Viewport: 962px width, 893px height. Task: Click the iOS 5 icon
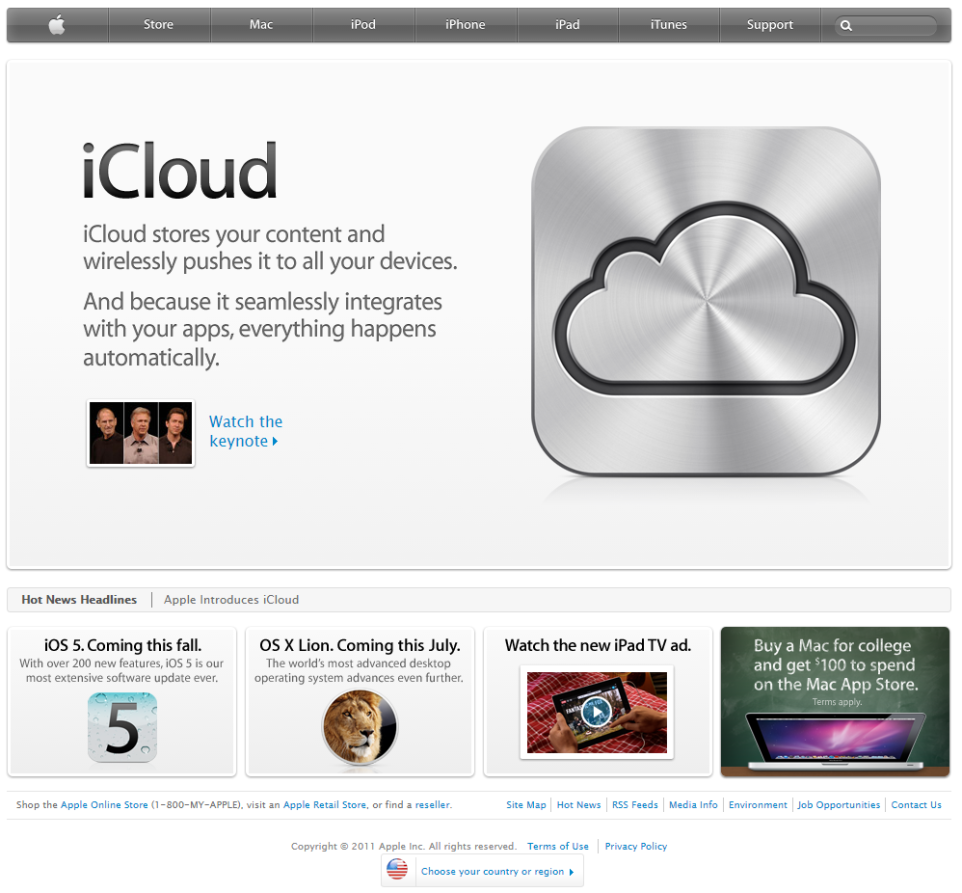tap(122, 727)
